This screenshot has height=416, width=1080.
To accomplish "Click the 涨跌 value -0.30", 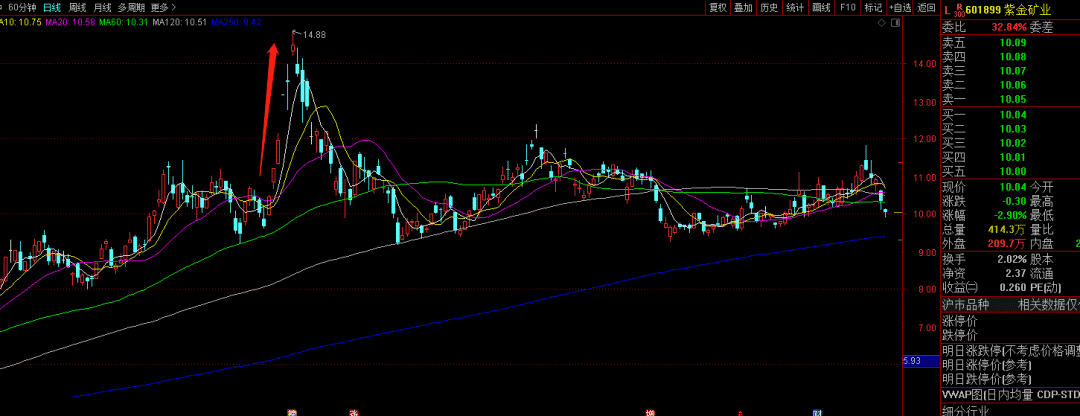I will coord(1013,200).
